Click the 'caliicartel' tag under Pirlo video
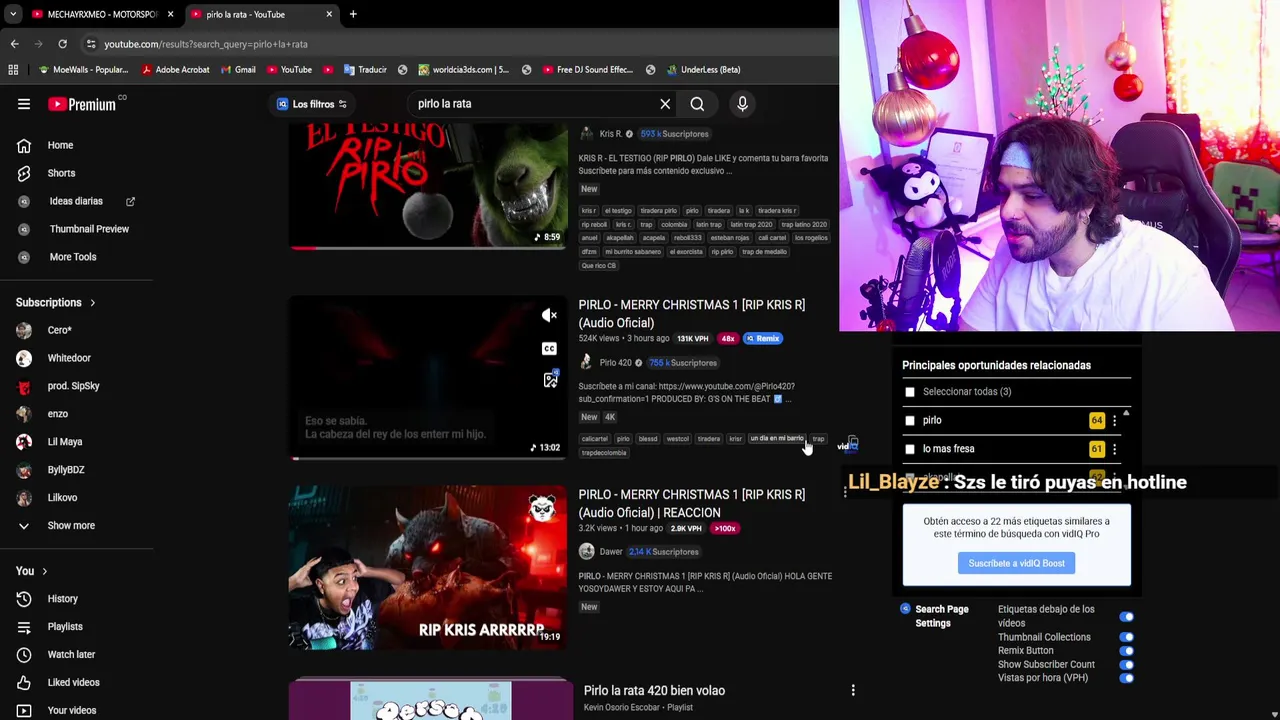 [594, 439]
